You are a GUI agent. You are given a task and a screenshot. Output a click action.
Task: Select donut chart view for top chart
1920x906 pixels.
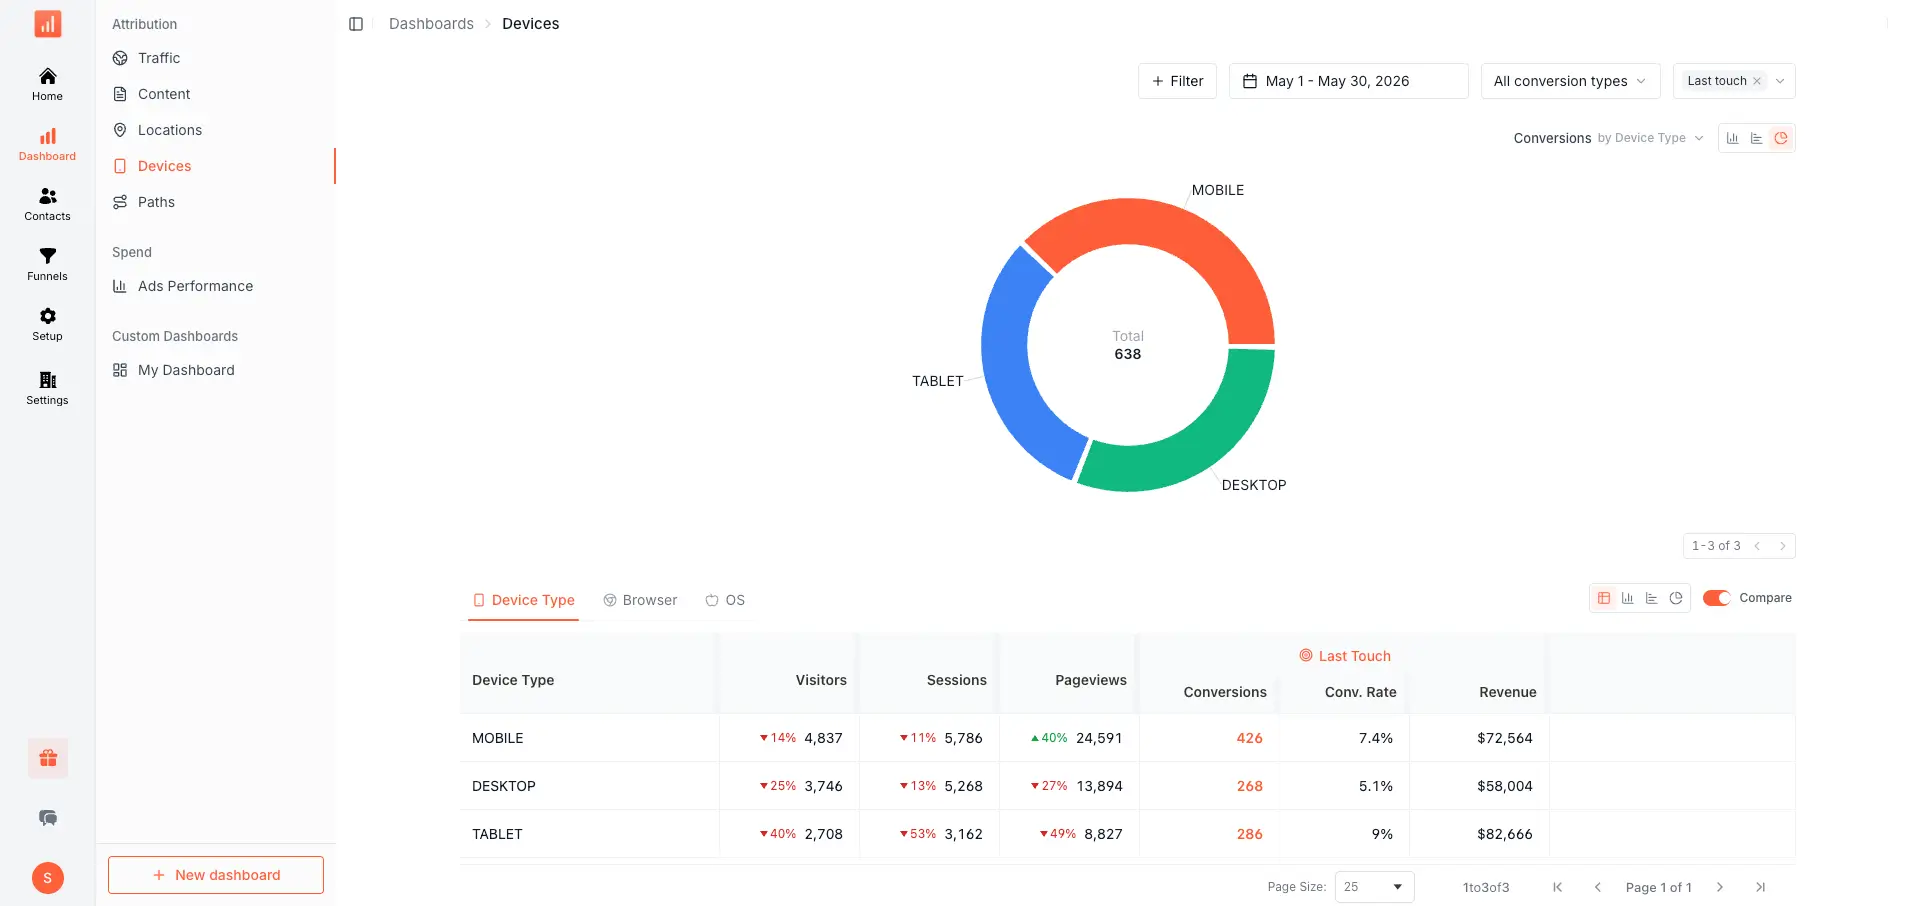pyautogui.click(x=1781, y=138)
